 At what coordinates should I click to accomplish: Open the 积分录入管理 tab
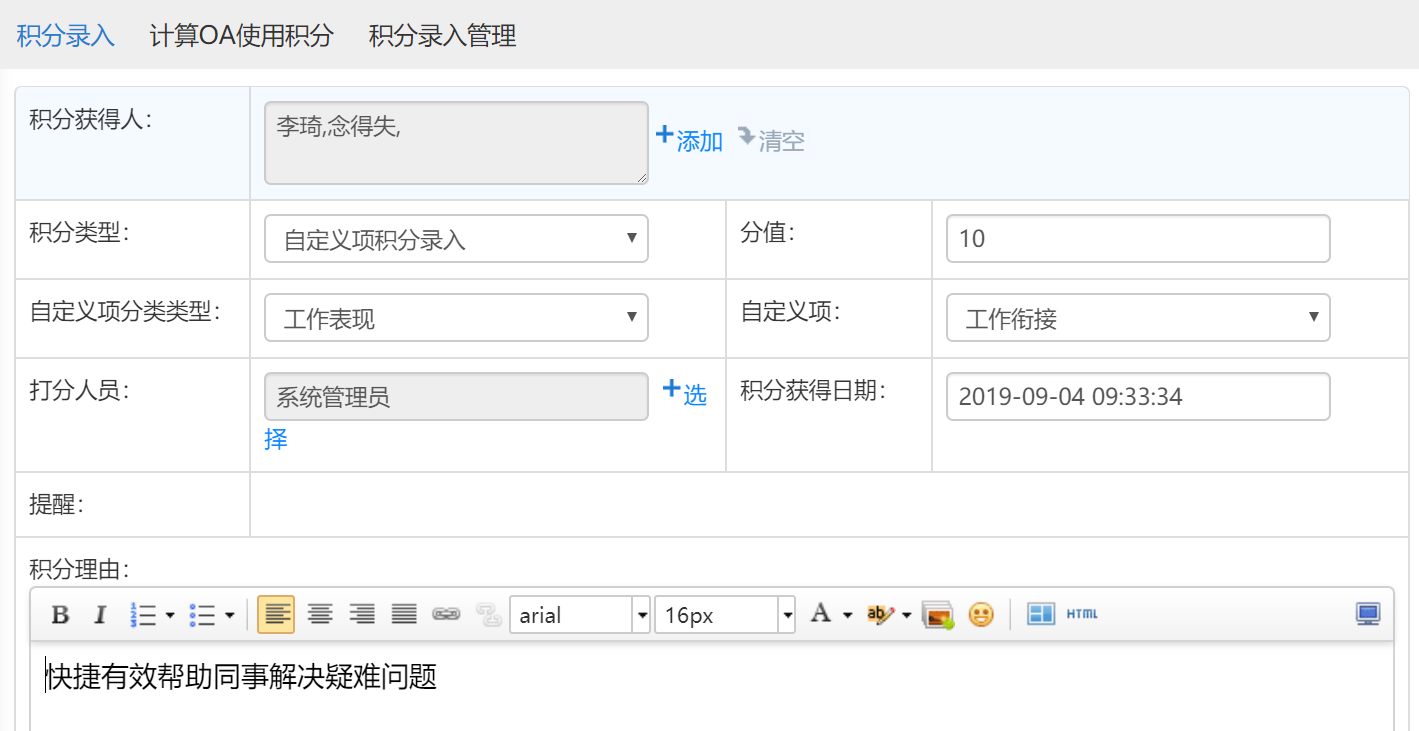[442, 36]
